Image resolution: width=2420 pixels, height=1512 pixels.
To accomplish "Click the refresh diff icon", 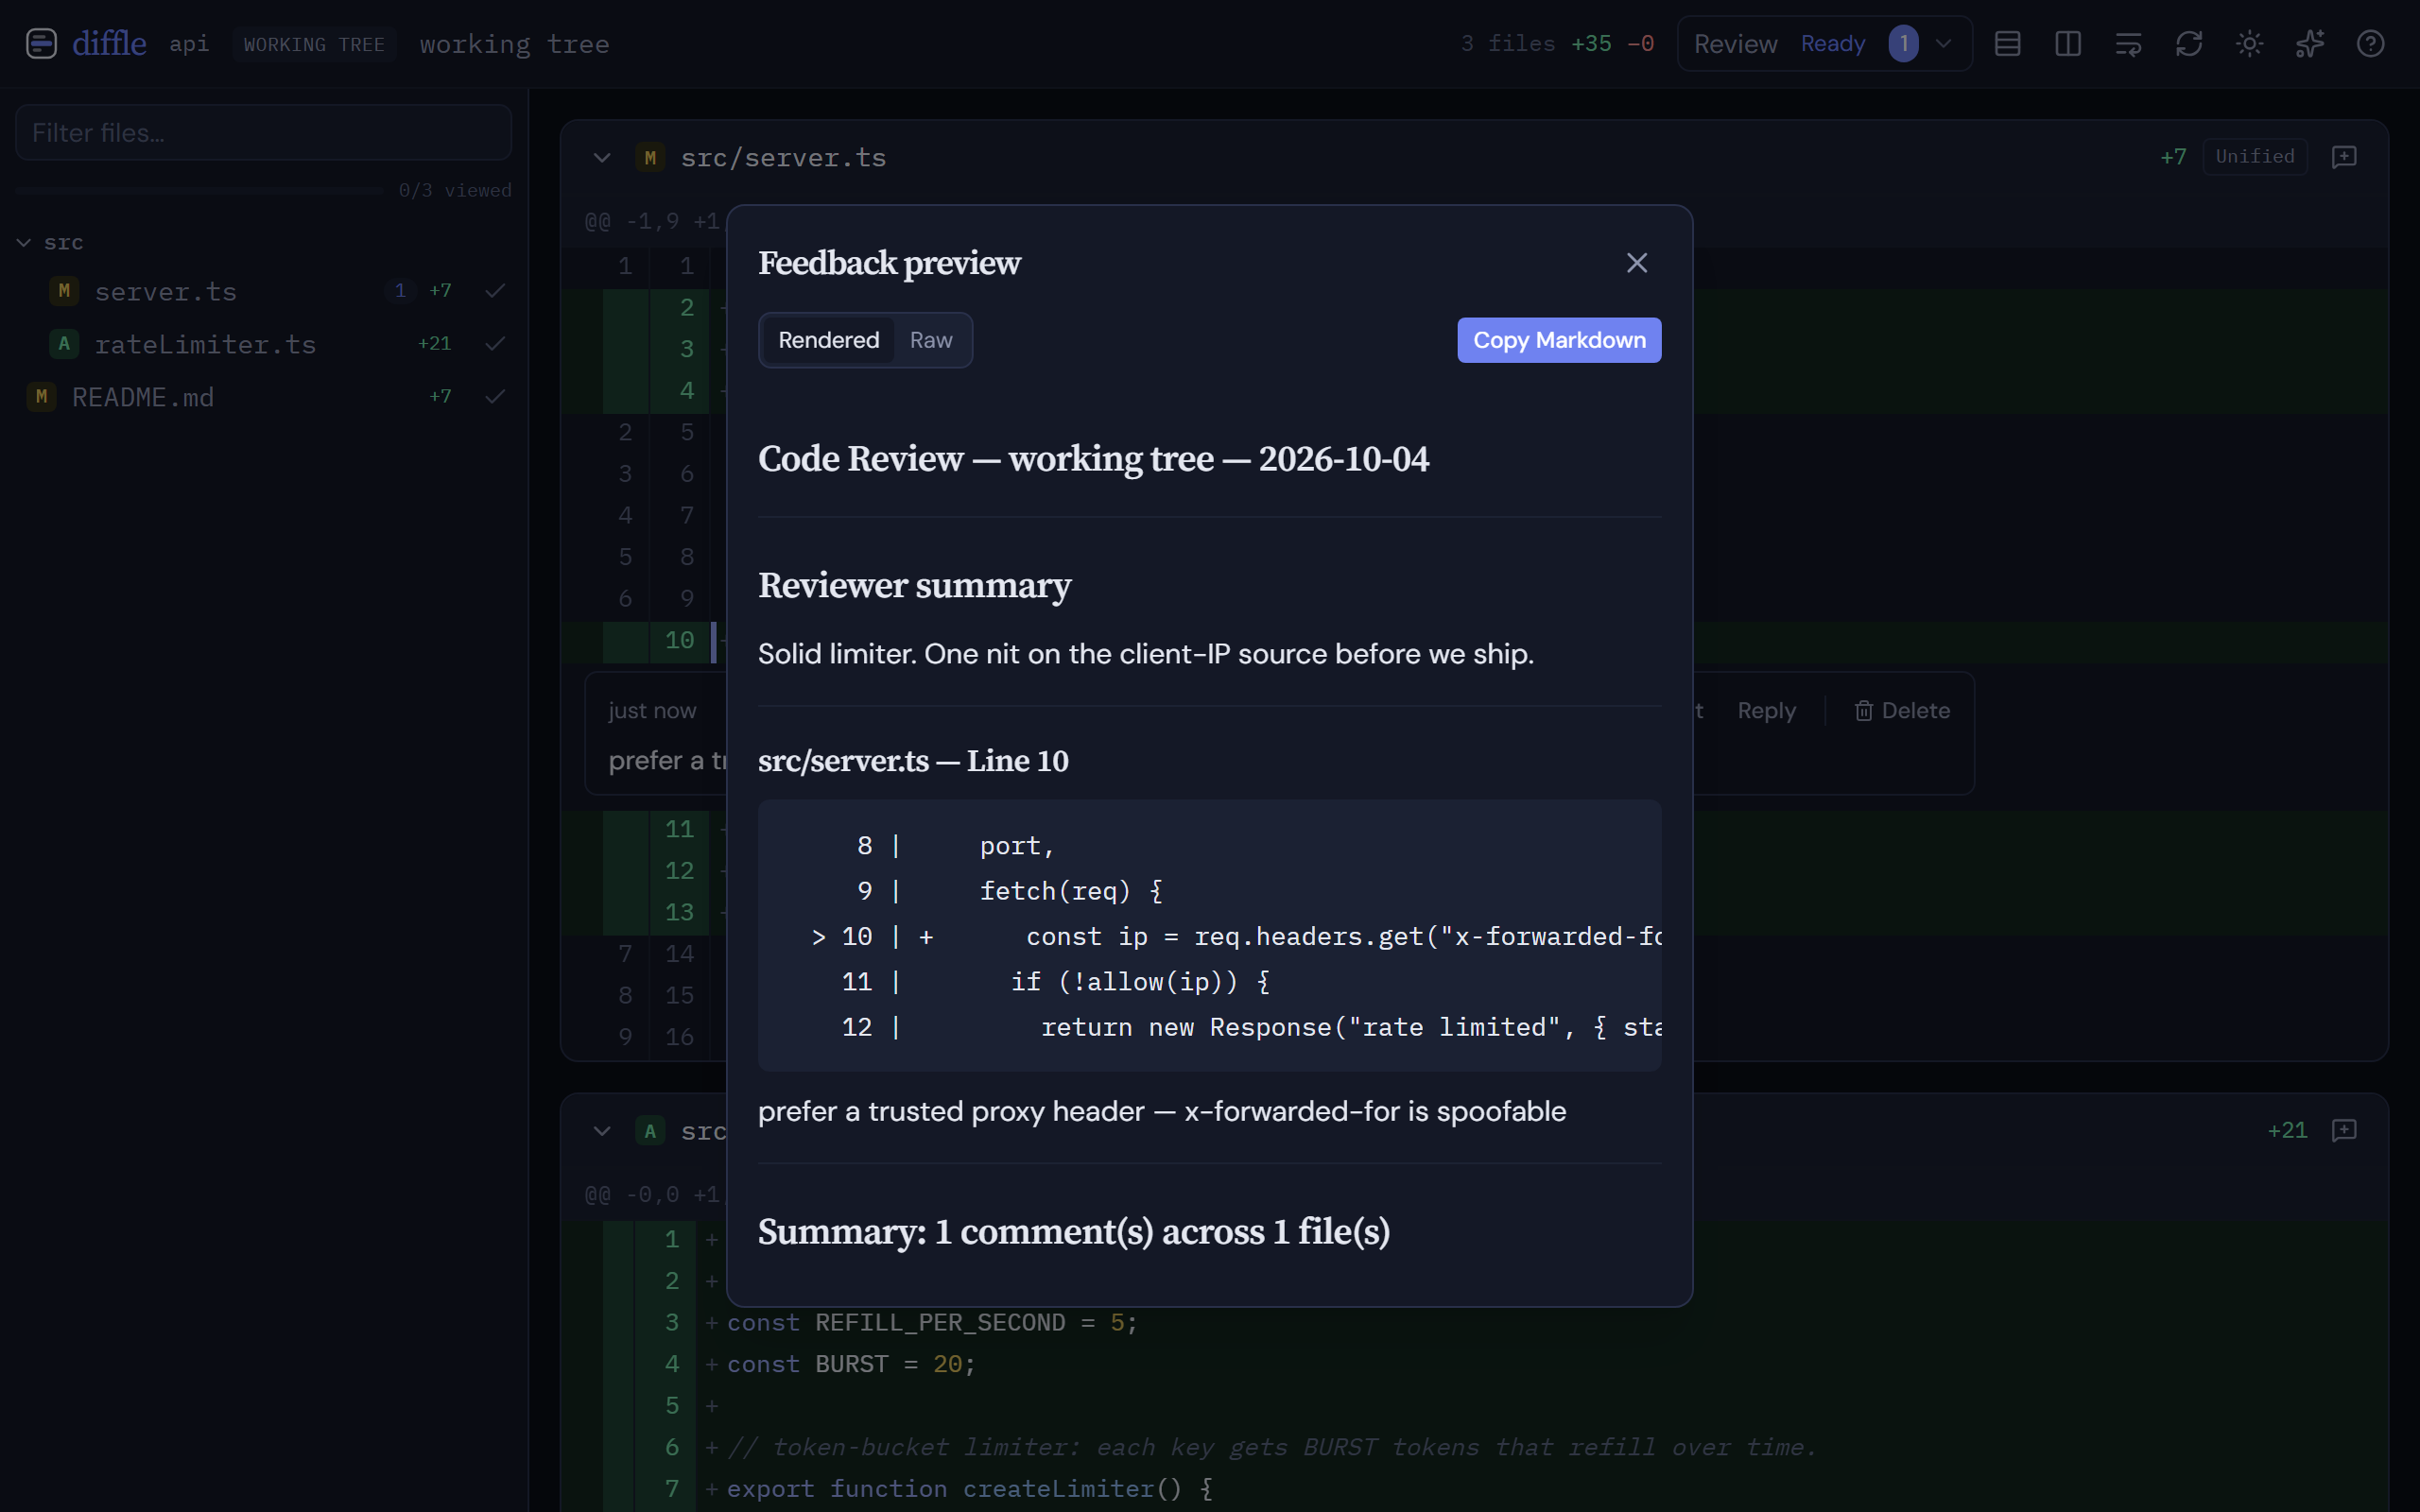I will 2189,43.
